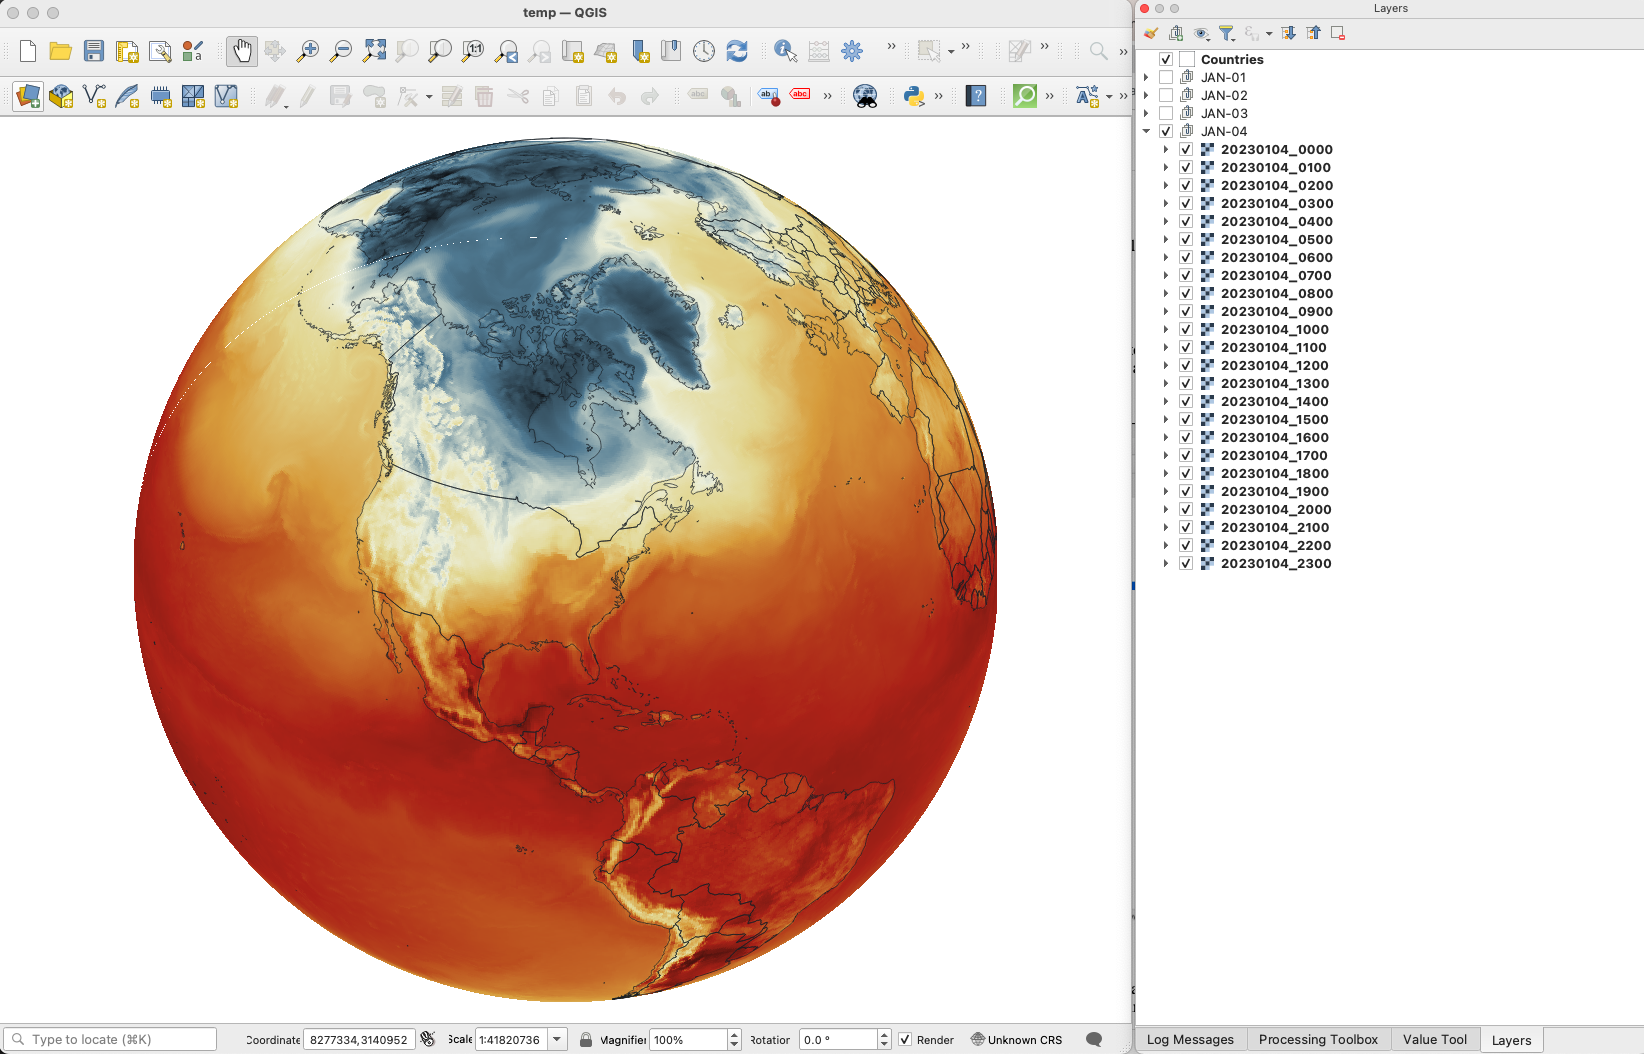Uncheck the Countries layer visibility
This screenshot has width=1644, height=1054.
point(1166,60)
